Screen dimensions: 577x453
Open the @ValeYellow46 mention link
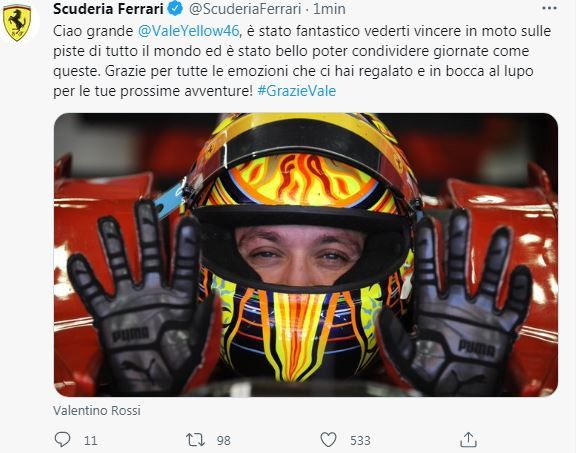[x=188, y=31]
